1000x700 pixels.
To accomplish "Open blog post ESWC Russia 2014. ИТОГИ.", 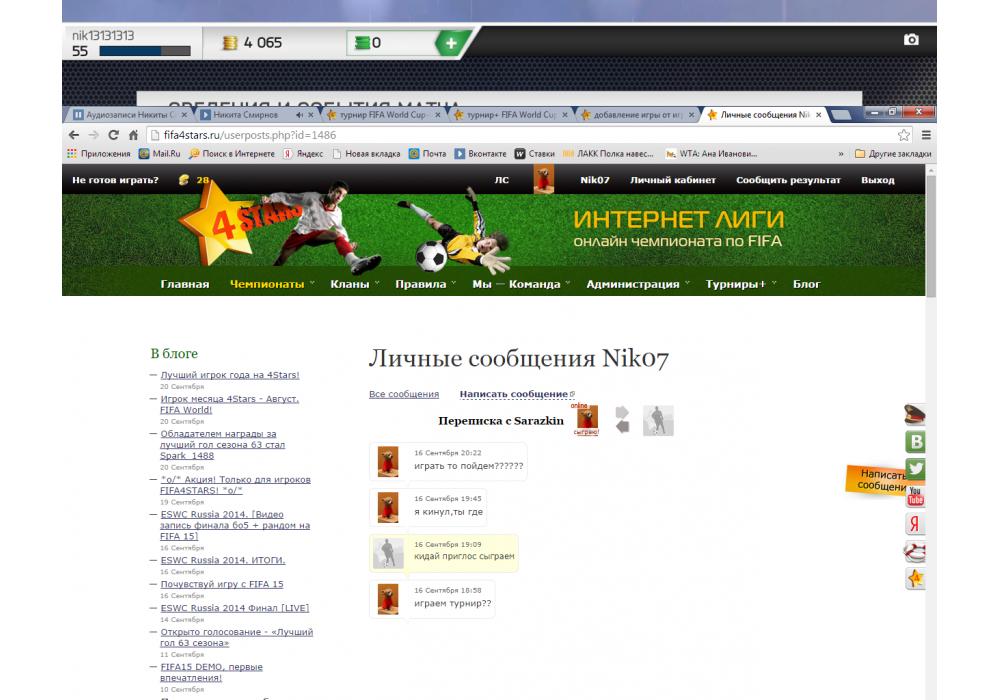I will (x=223, y=560).
